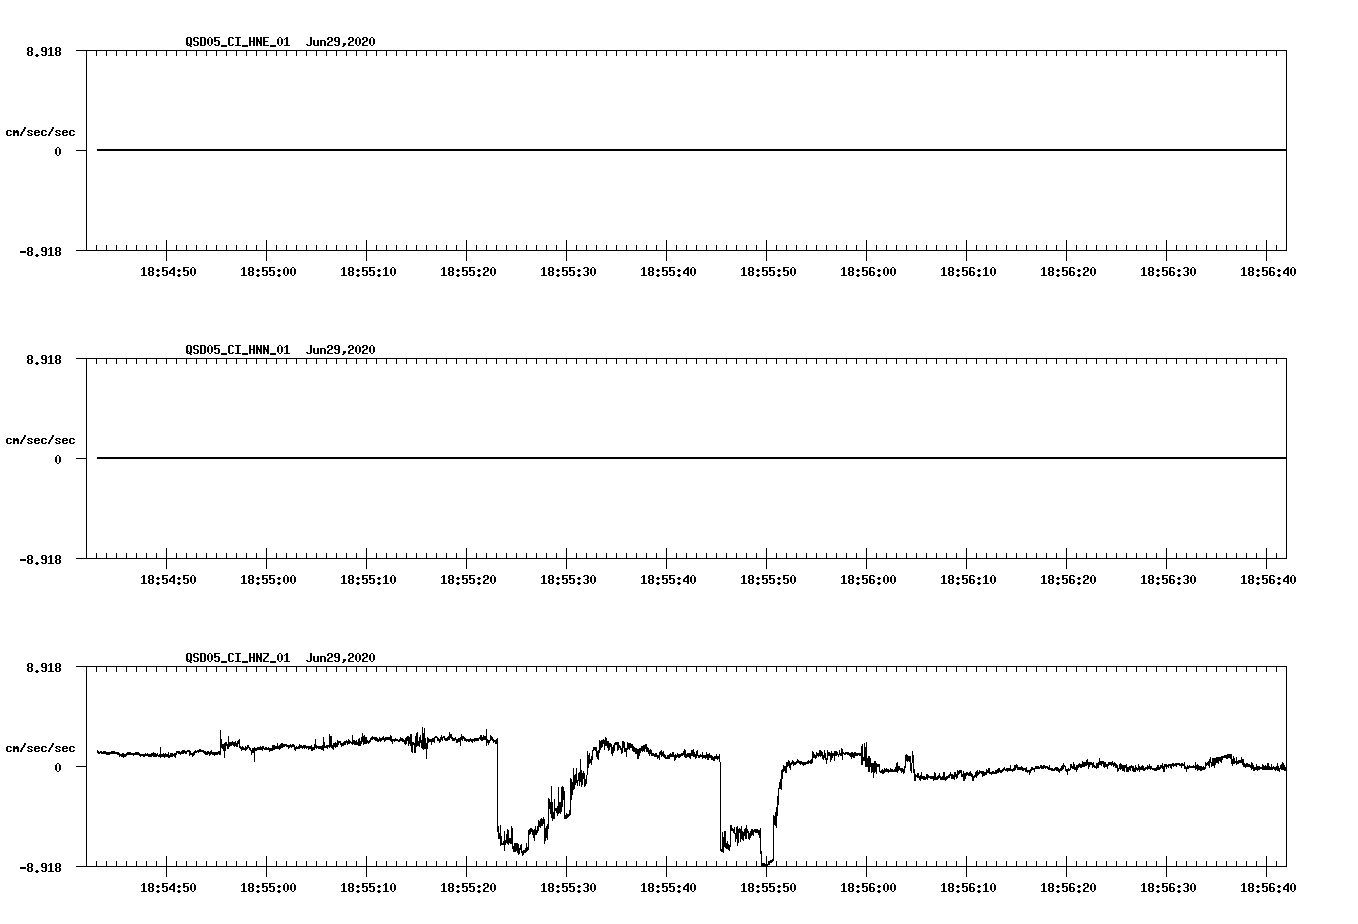Screen dimensions: 1358x924
Task: Click the -8.918 lower limit of HNZ plot
Action: click(x=41, y=868)
